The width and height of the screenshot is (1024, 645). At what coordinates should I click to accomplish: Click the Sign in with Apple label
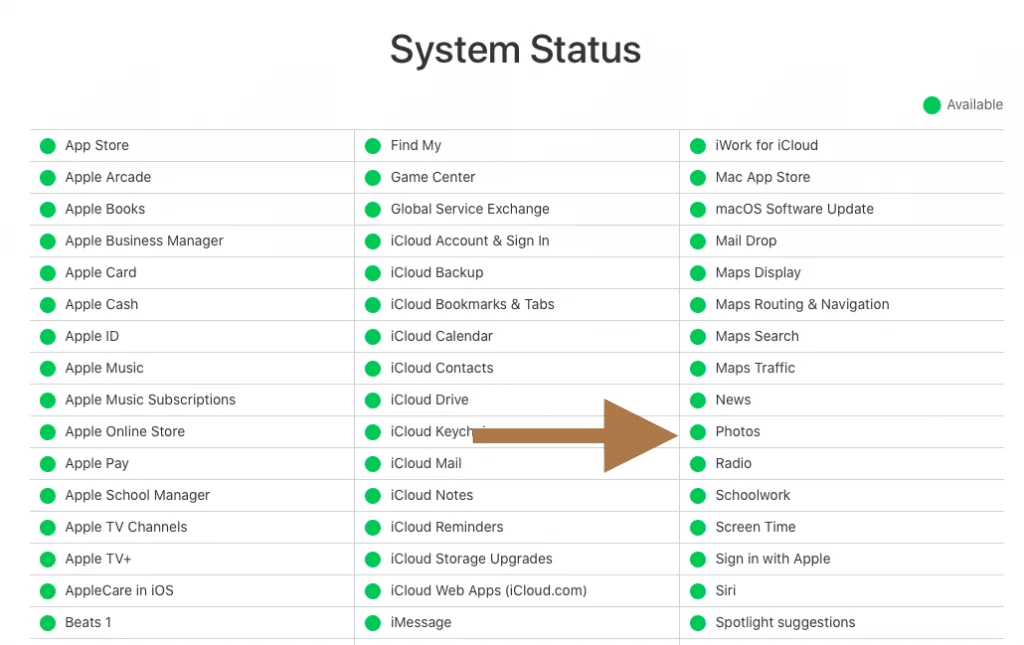[x=773, y=559]
